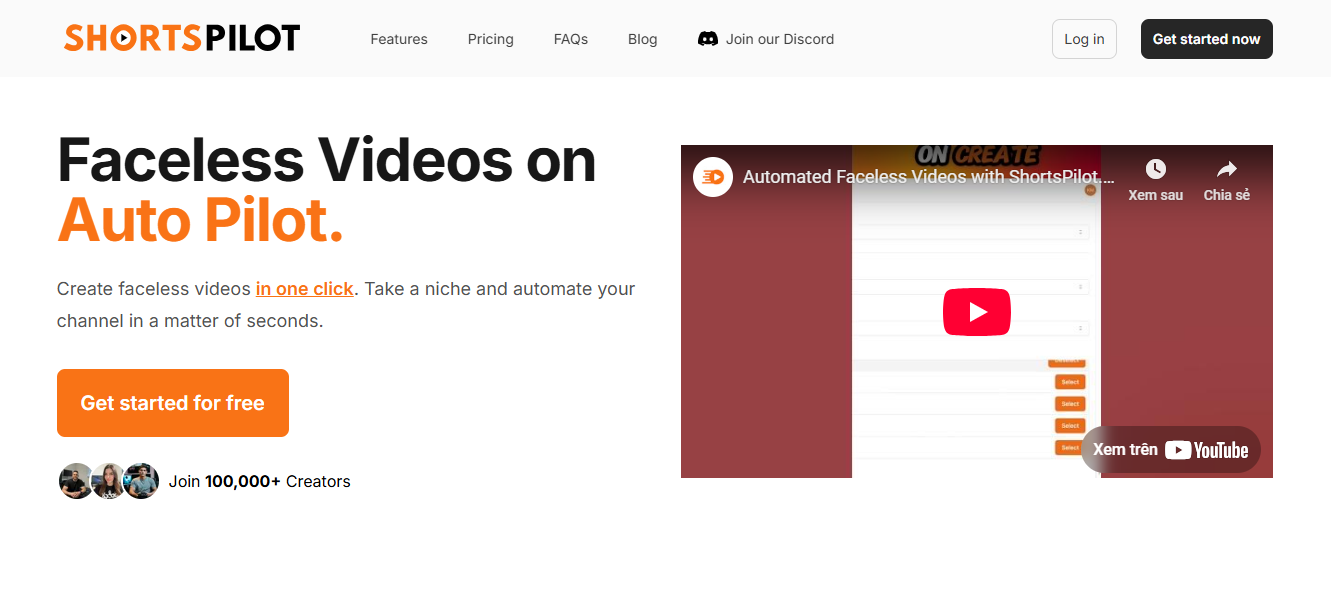The width and height of the screenshot is (1331, 607).
Task: Click 'Join 100,000+ Creators' text
Action: [x=259, y=481]
